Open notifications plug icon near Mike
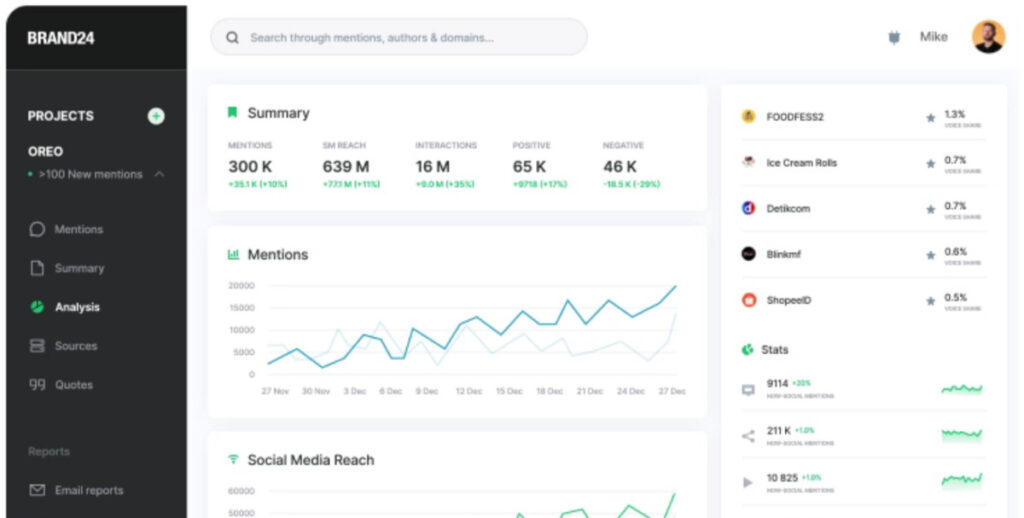The image size is (1024, 518). (894, 38)
